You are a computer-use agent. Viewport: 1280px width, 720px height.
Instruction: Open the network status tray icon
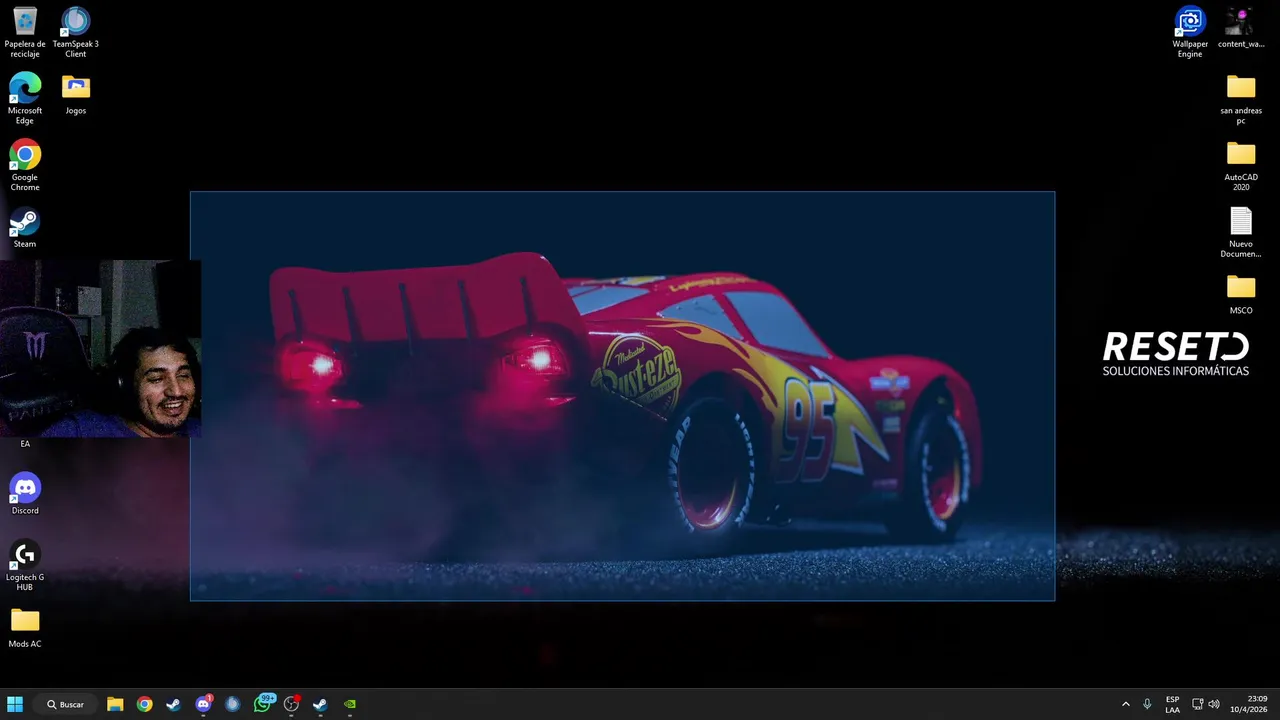pyautogui.click(x=1198, y=704)
